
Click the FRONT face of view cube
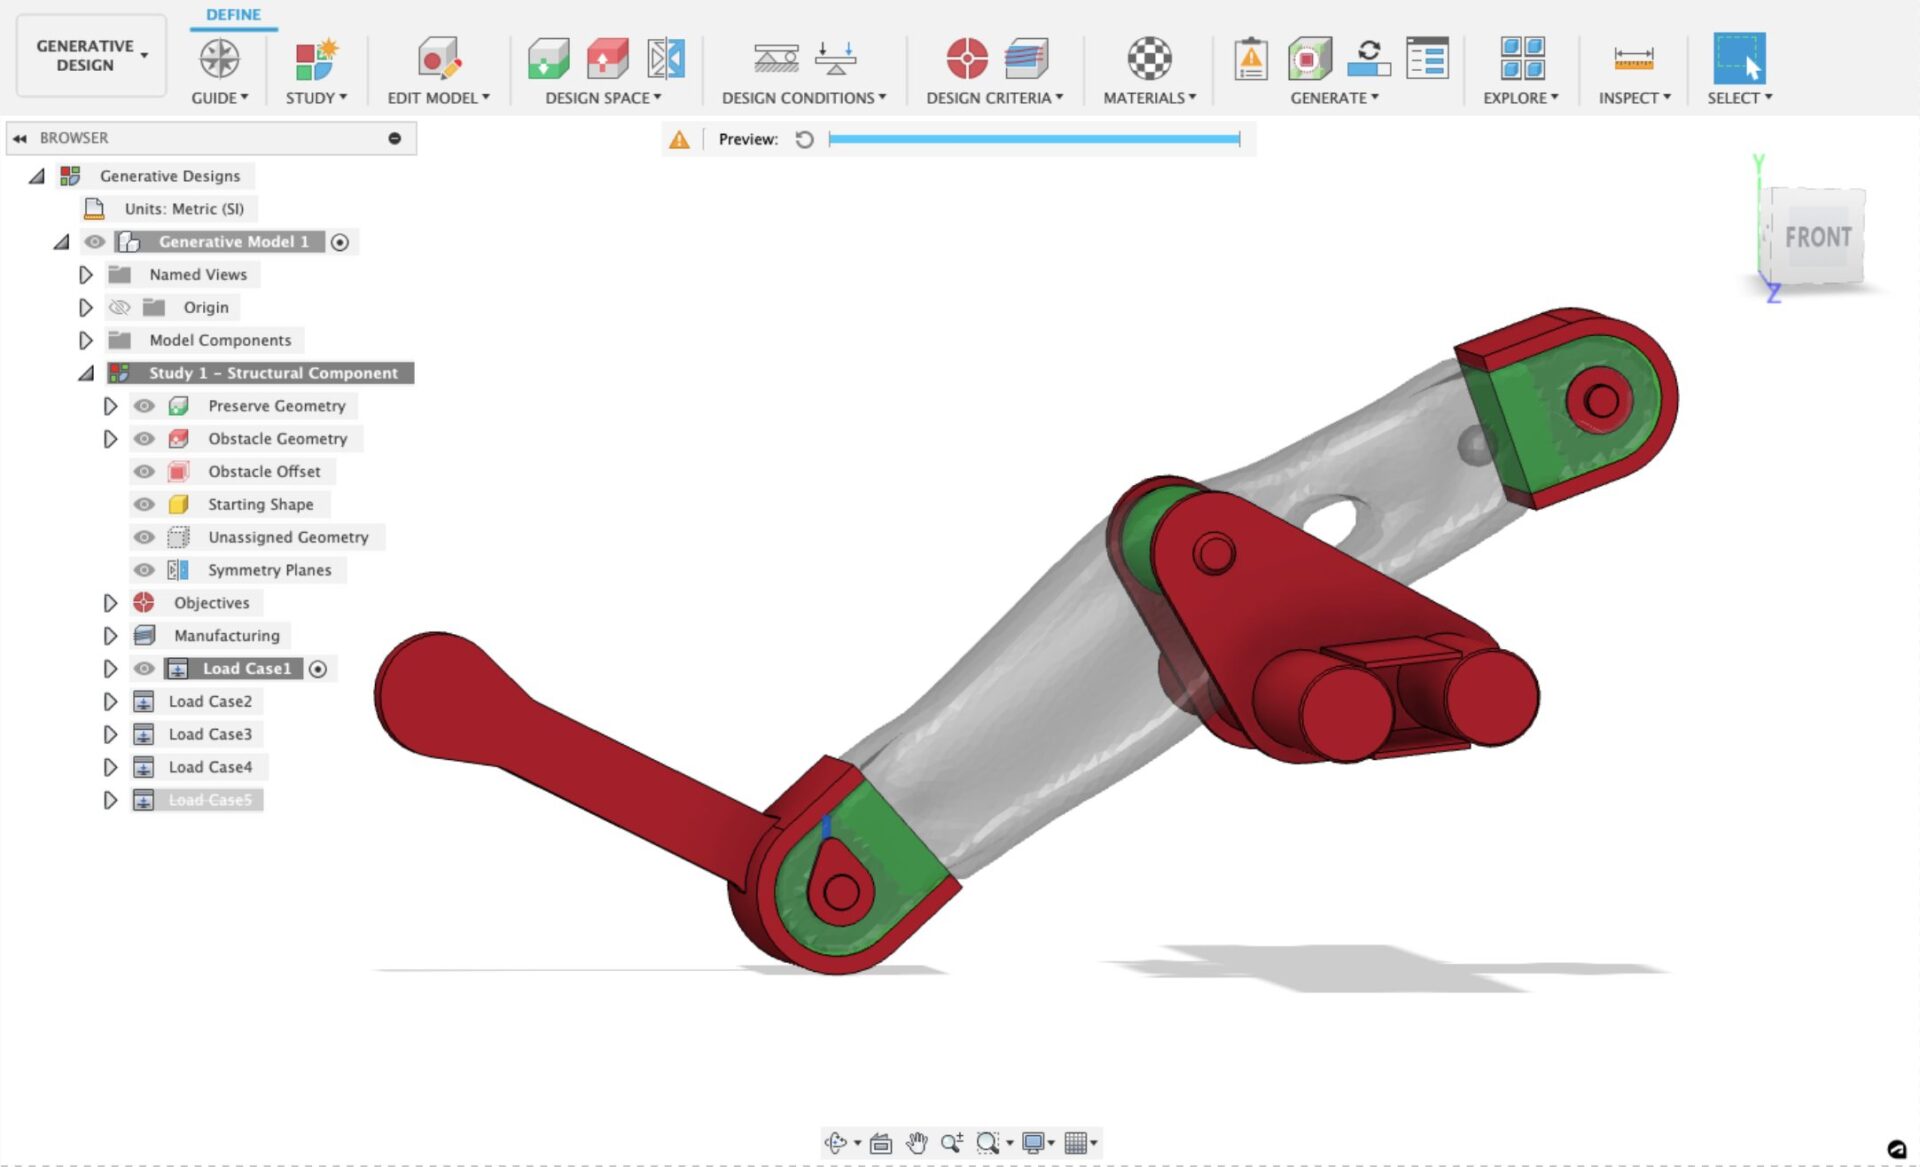coord(1817,238)
